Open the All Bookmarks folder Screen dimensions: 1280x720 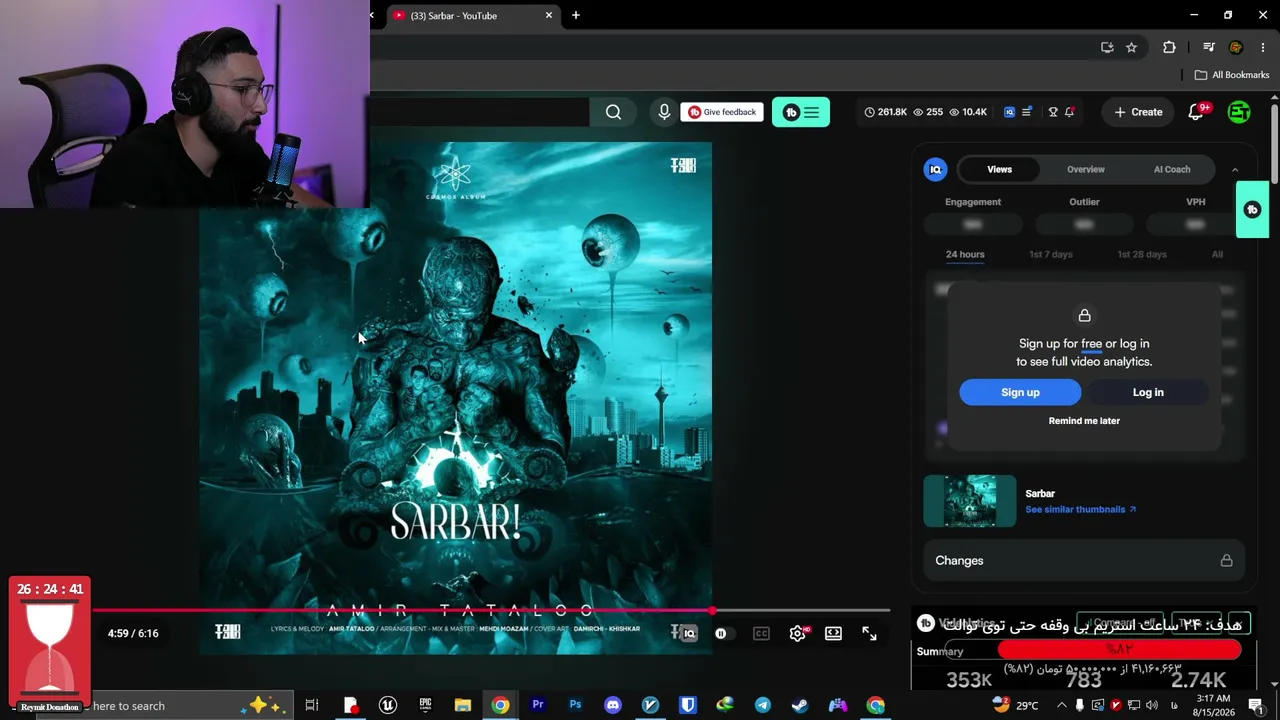click(1232, 75)
